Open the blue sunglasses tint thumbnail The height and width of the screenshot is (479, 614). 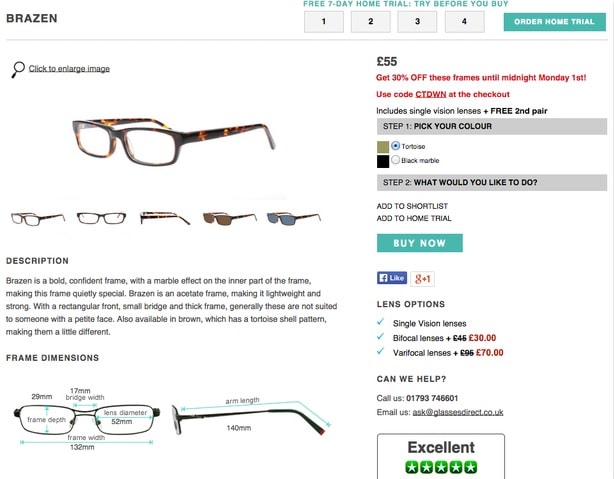[x=294, y=218]
